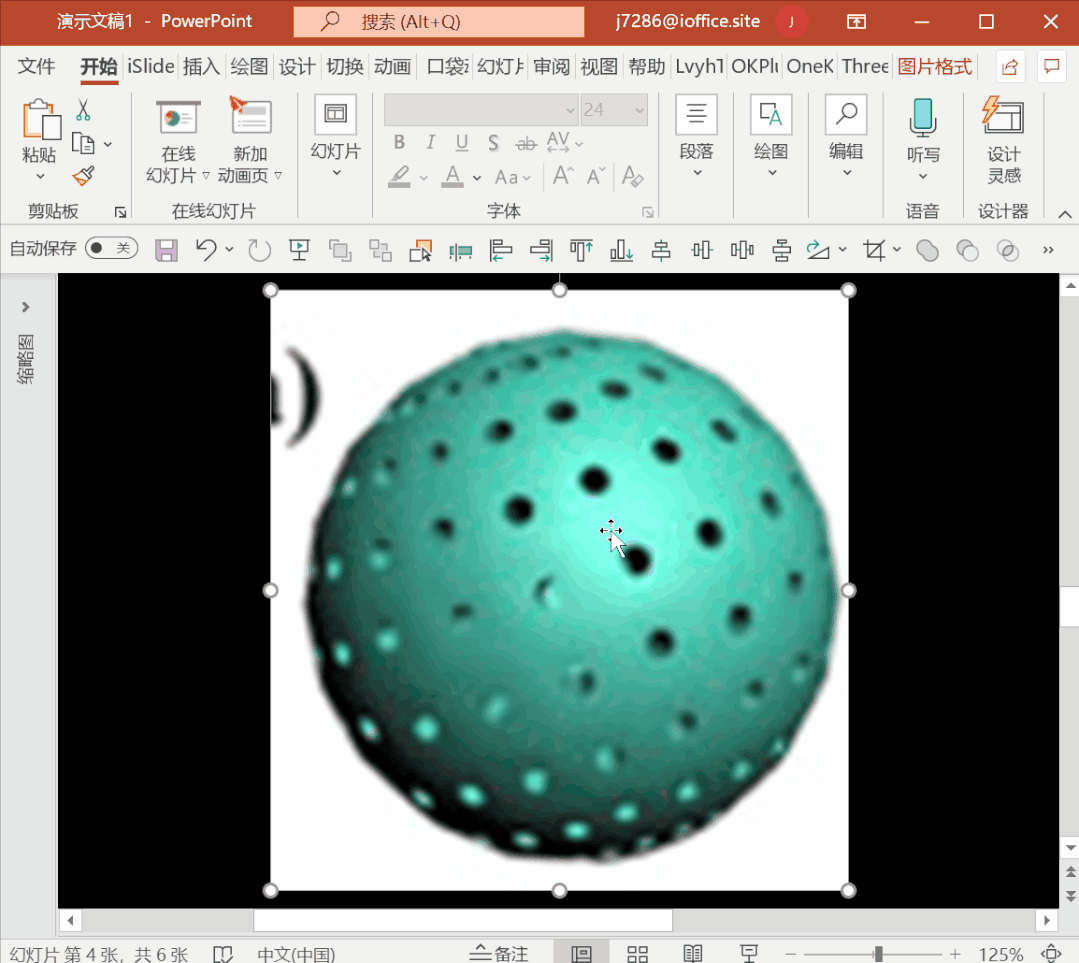Click the Add Animation Page button
This screenshot has width=1079, height=963.
[250, 141]
